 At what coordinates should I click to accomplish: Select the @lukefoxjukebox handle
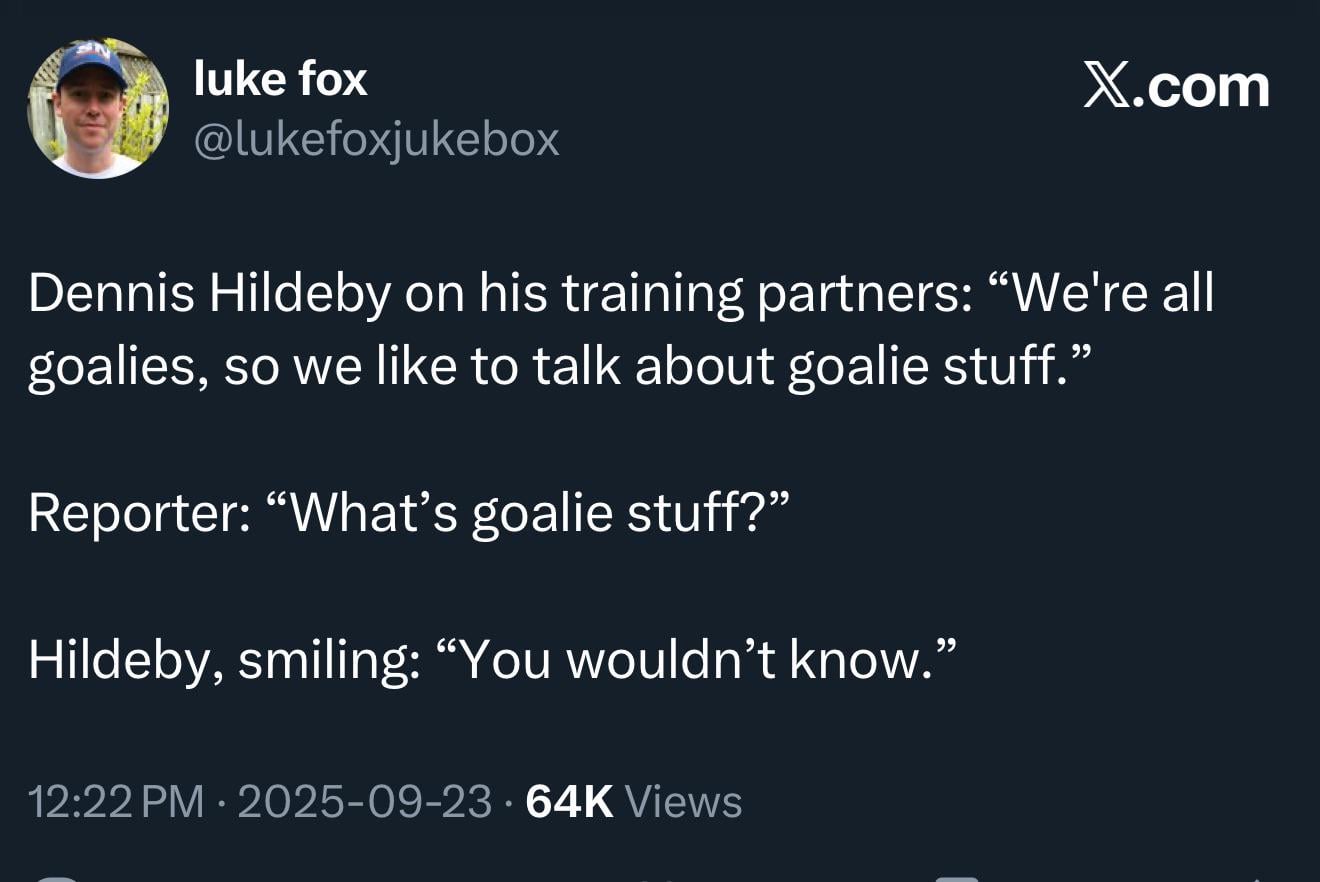click(374, 140)
